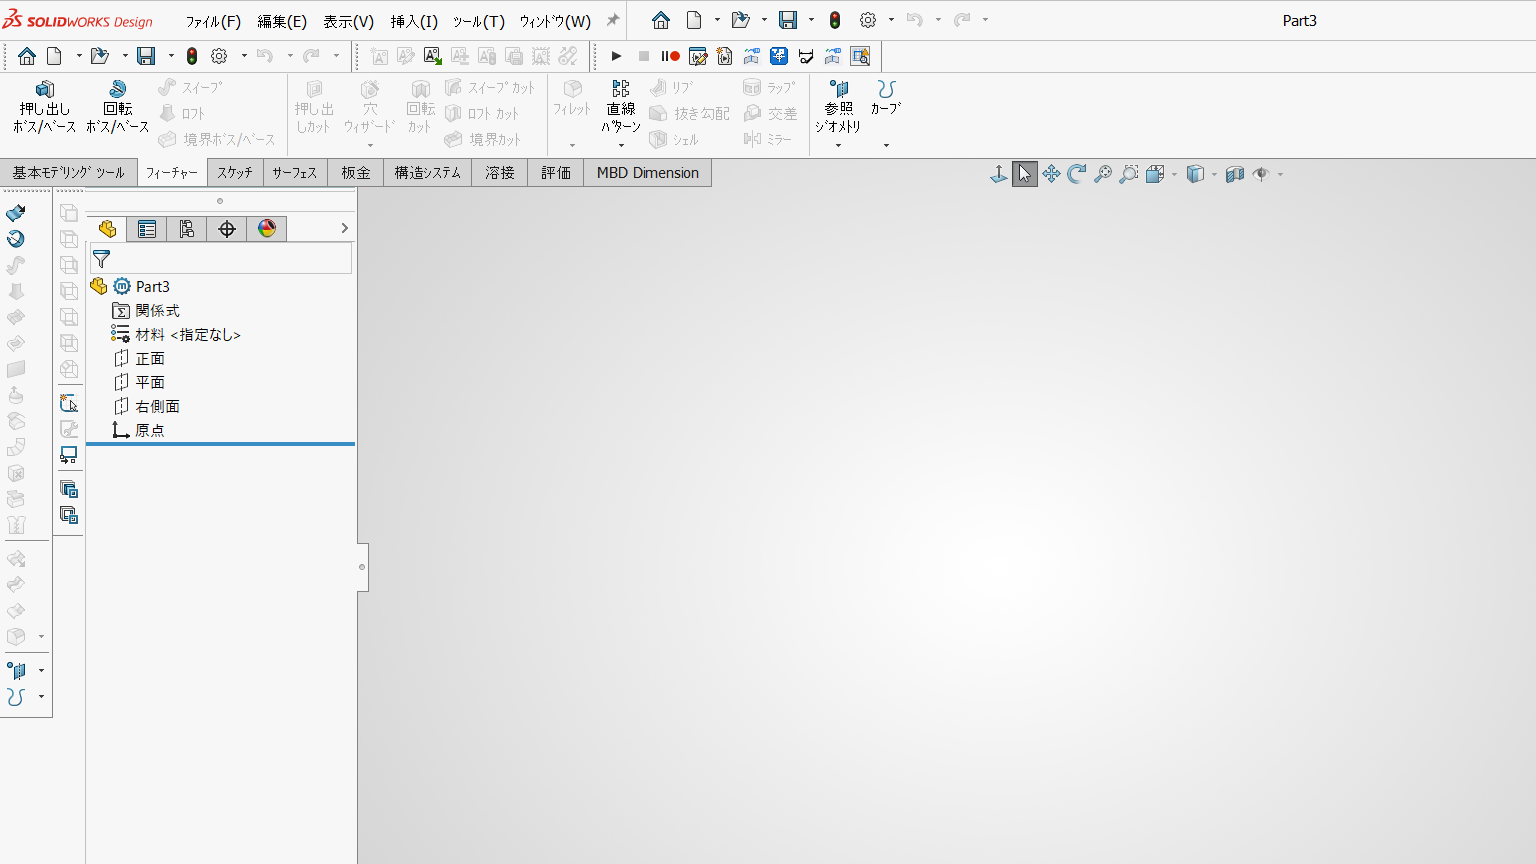Open the 編集(E) menu

(282, 21)
